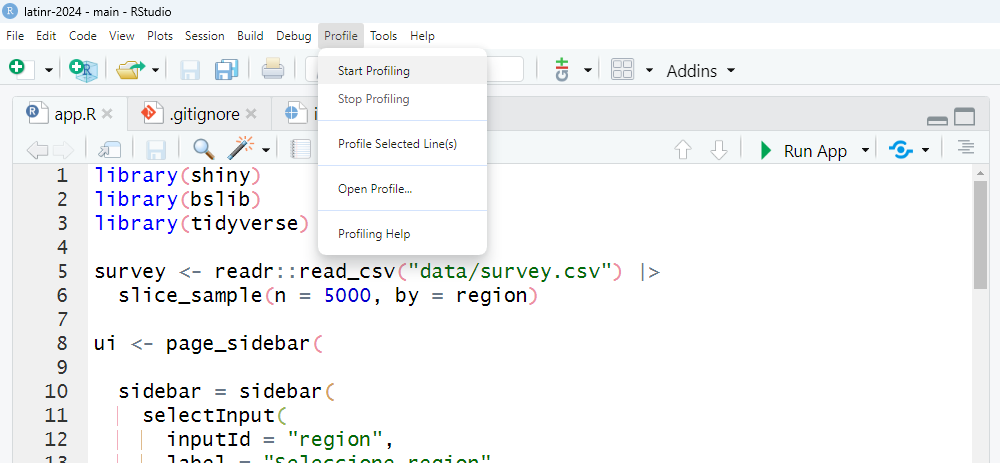Select Start Profiling from Profile menu
The height and width of the screenshot is (463, 1000).
374,71
